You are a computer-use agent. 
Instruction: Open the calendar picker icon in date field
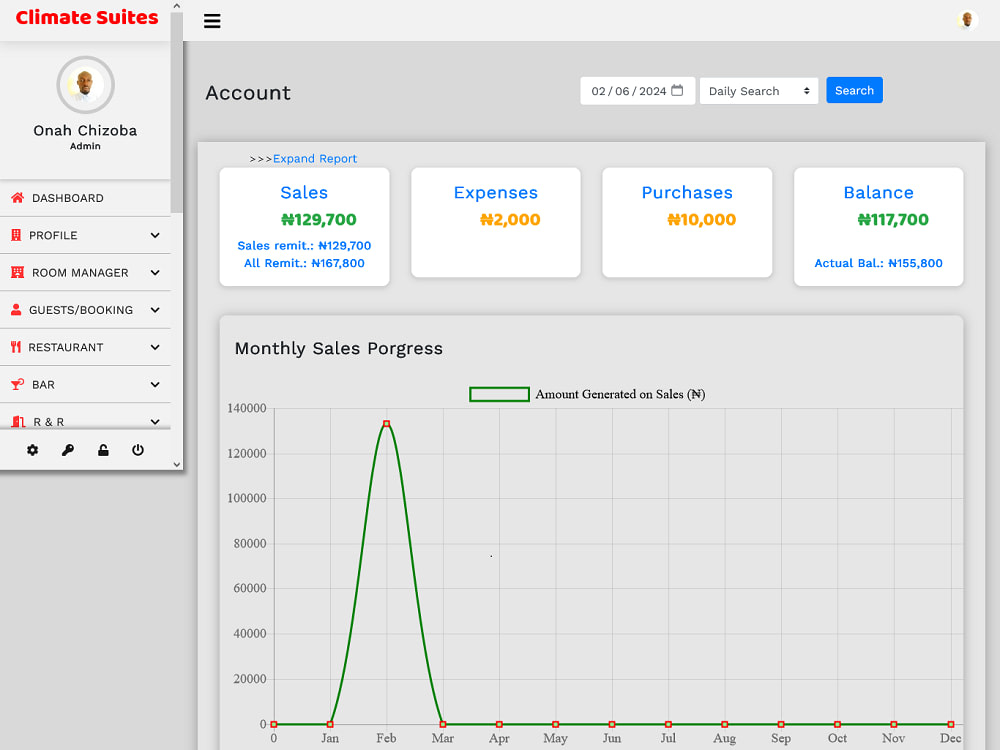(677, 91)
